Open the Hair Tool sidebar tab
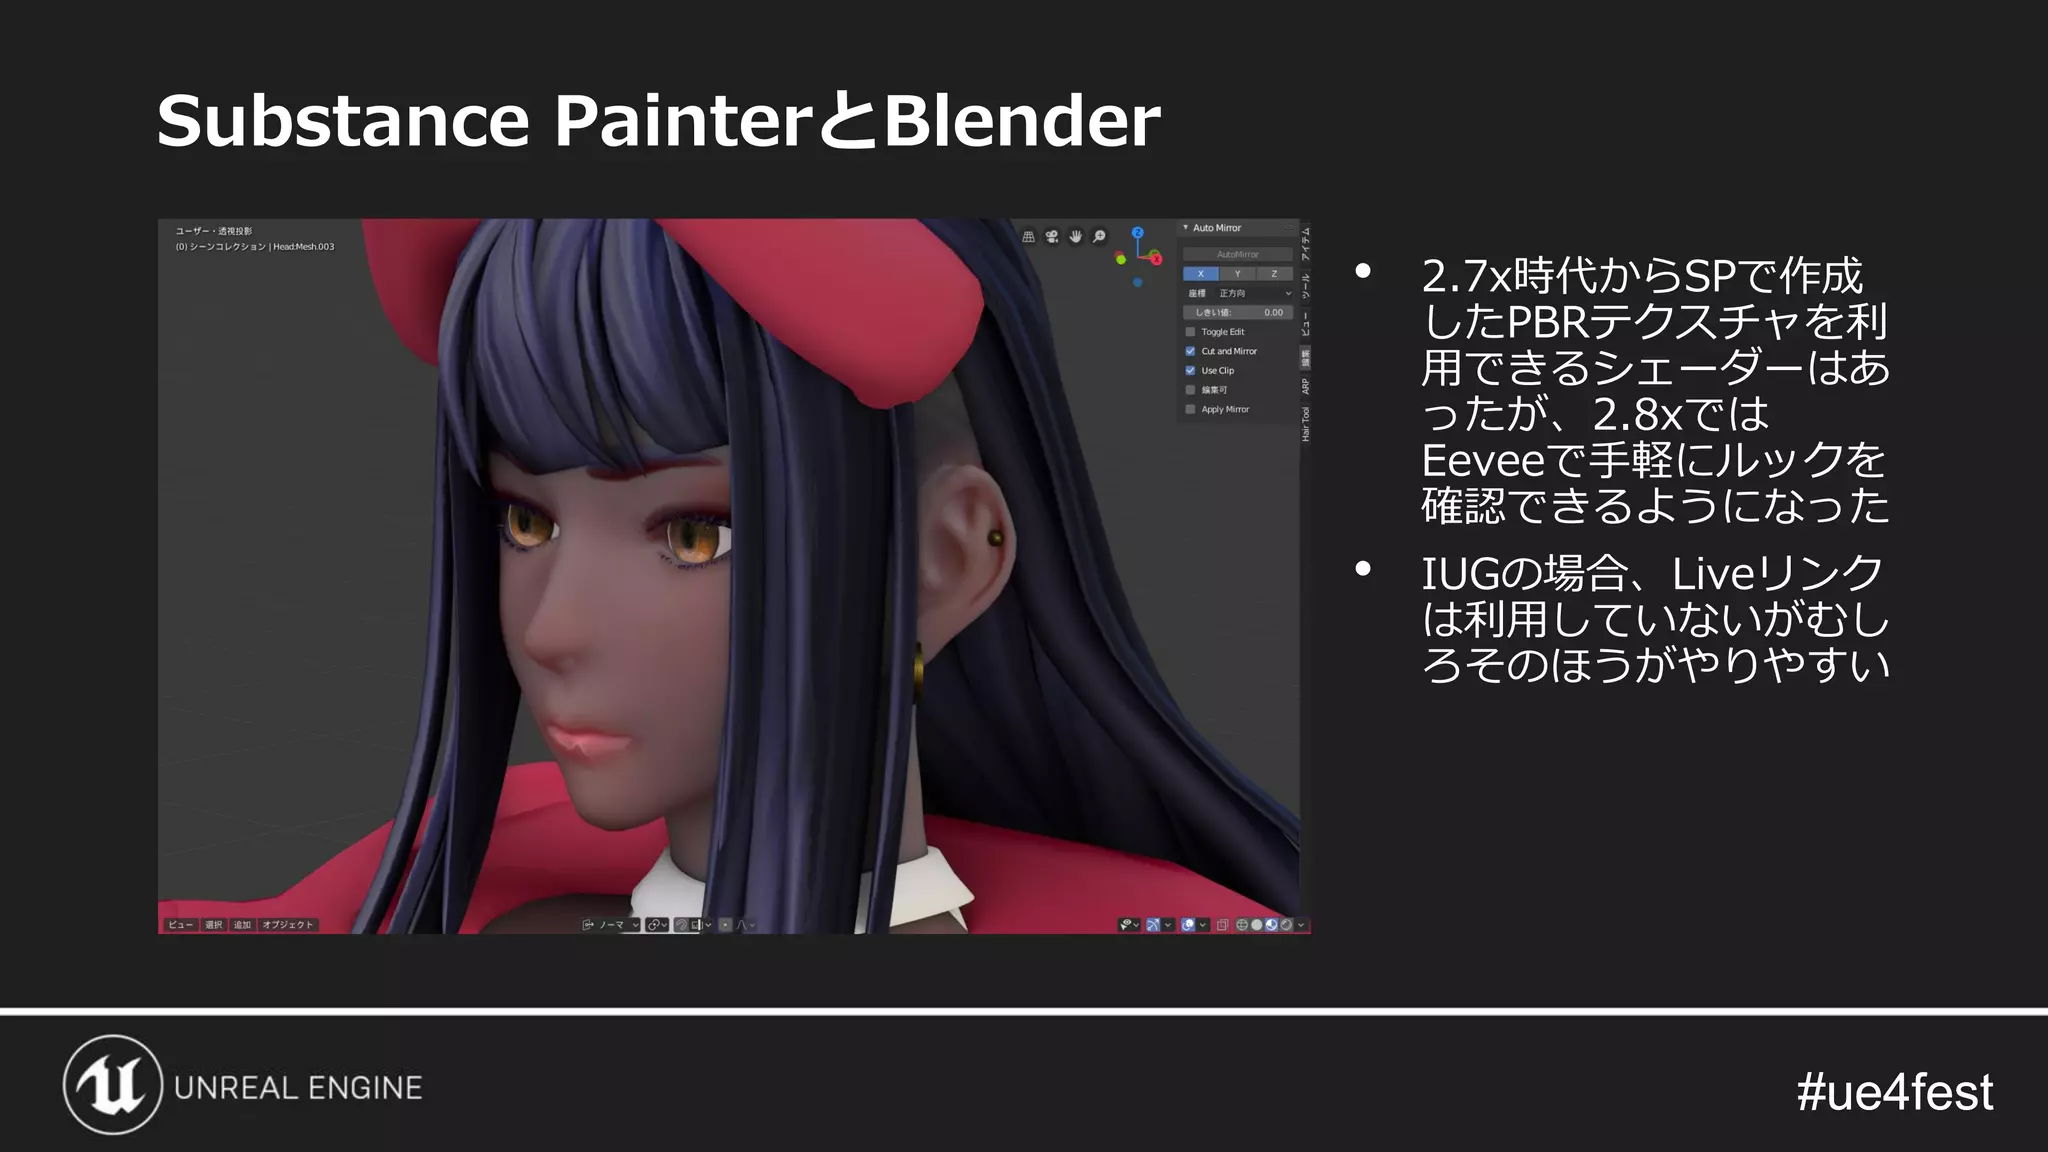The width and height of the screenshot is (2048, 1152). pos(1305,424)
